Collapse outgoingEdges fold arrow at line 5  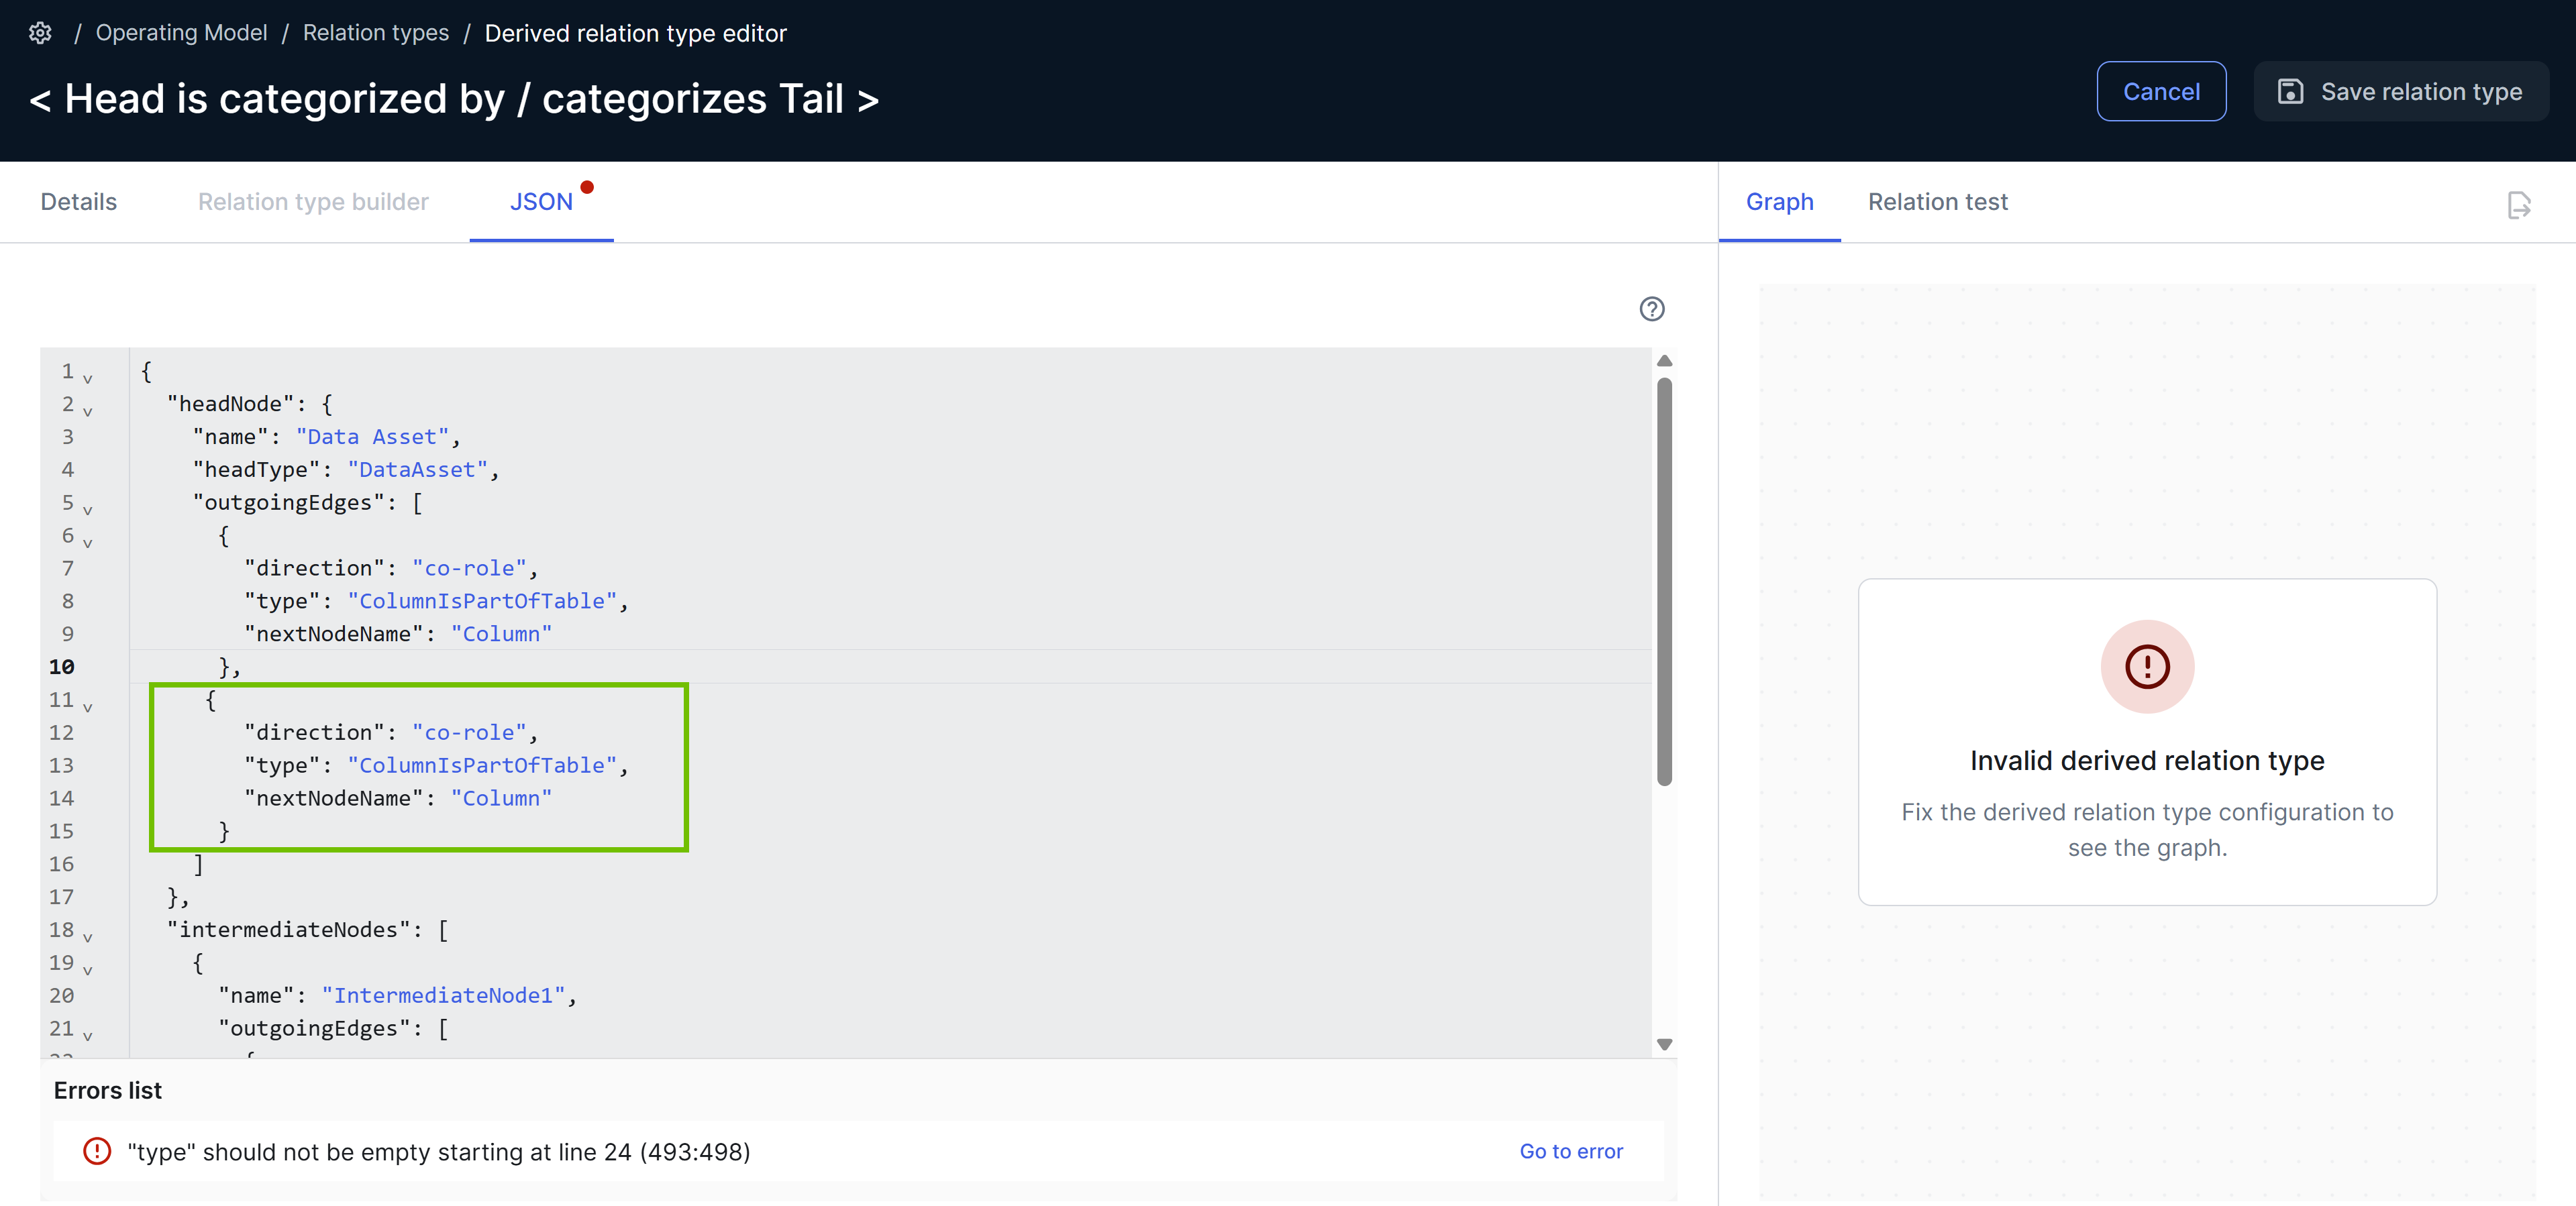coord(88,510)
